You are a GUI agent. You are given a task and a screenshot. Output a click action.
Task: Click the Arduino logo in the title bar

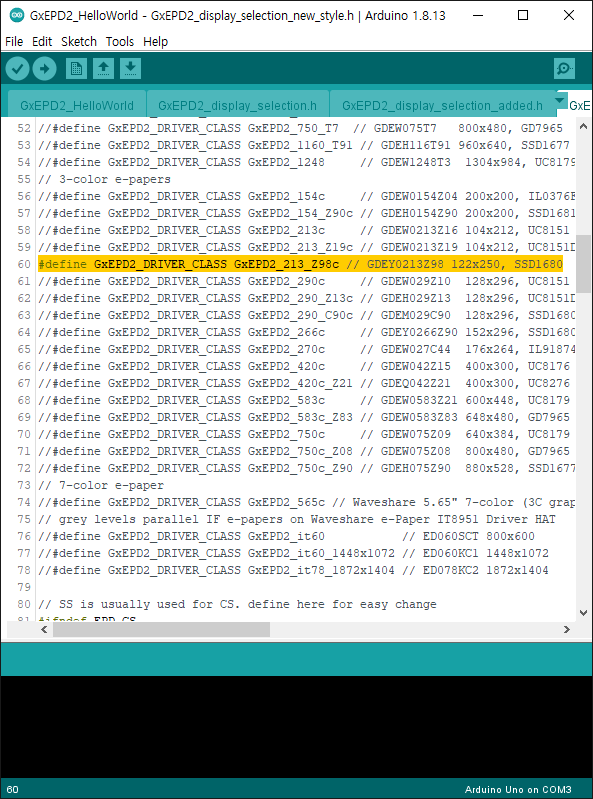(17, 15)
